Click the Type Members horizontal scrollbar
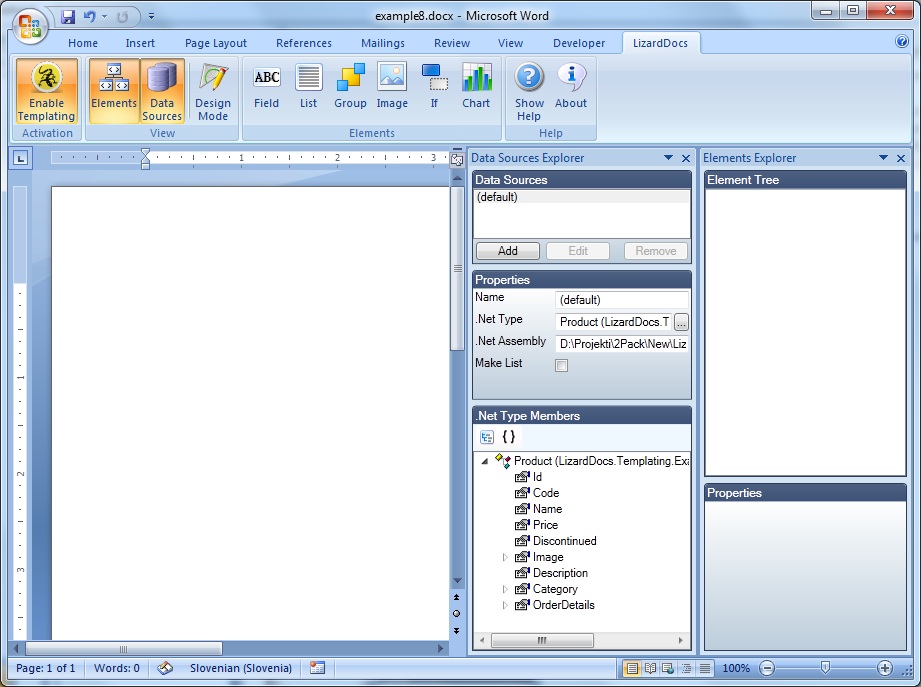The height and width of the screenshot is (687, 921). click(x=542, y=640)
